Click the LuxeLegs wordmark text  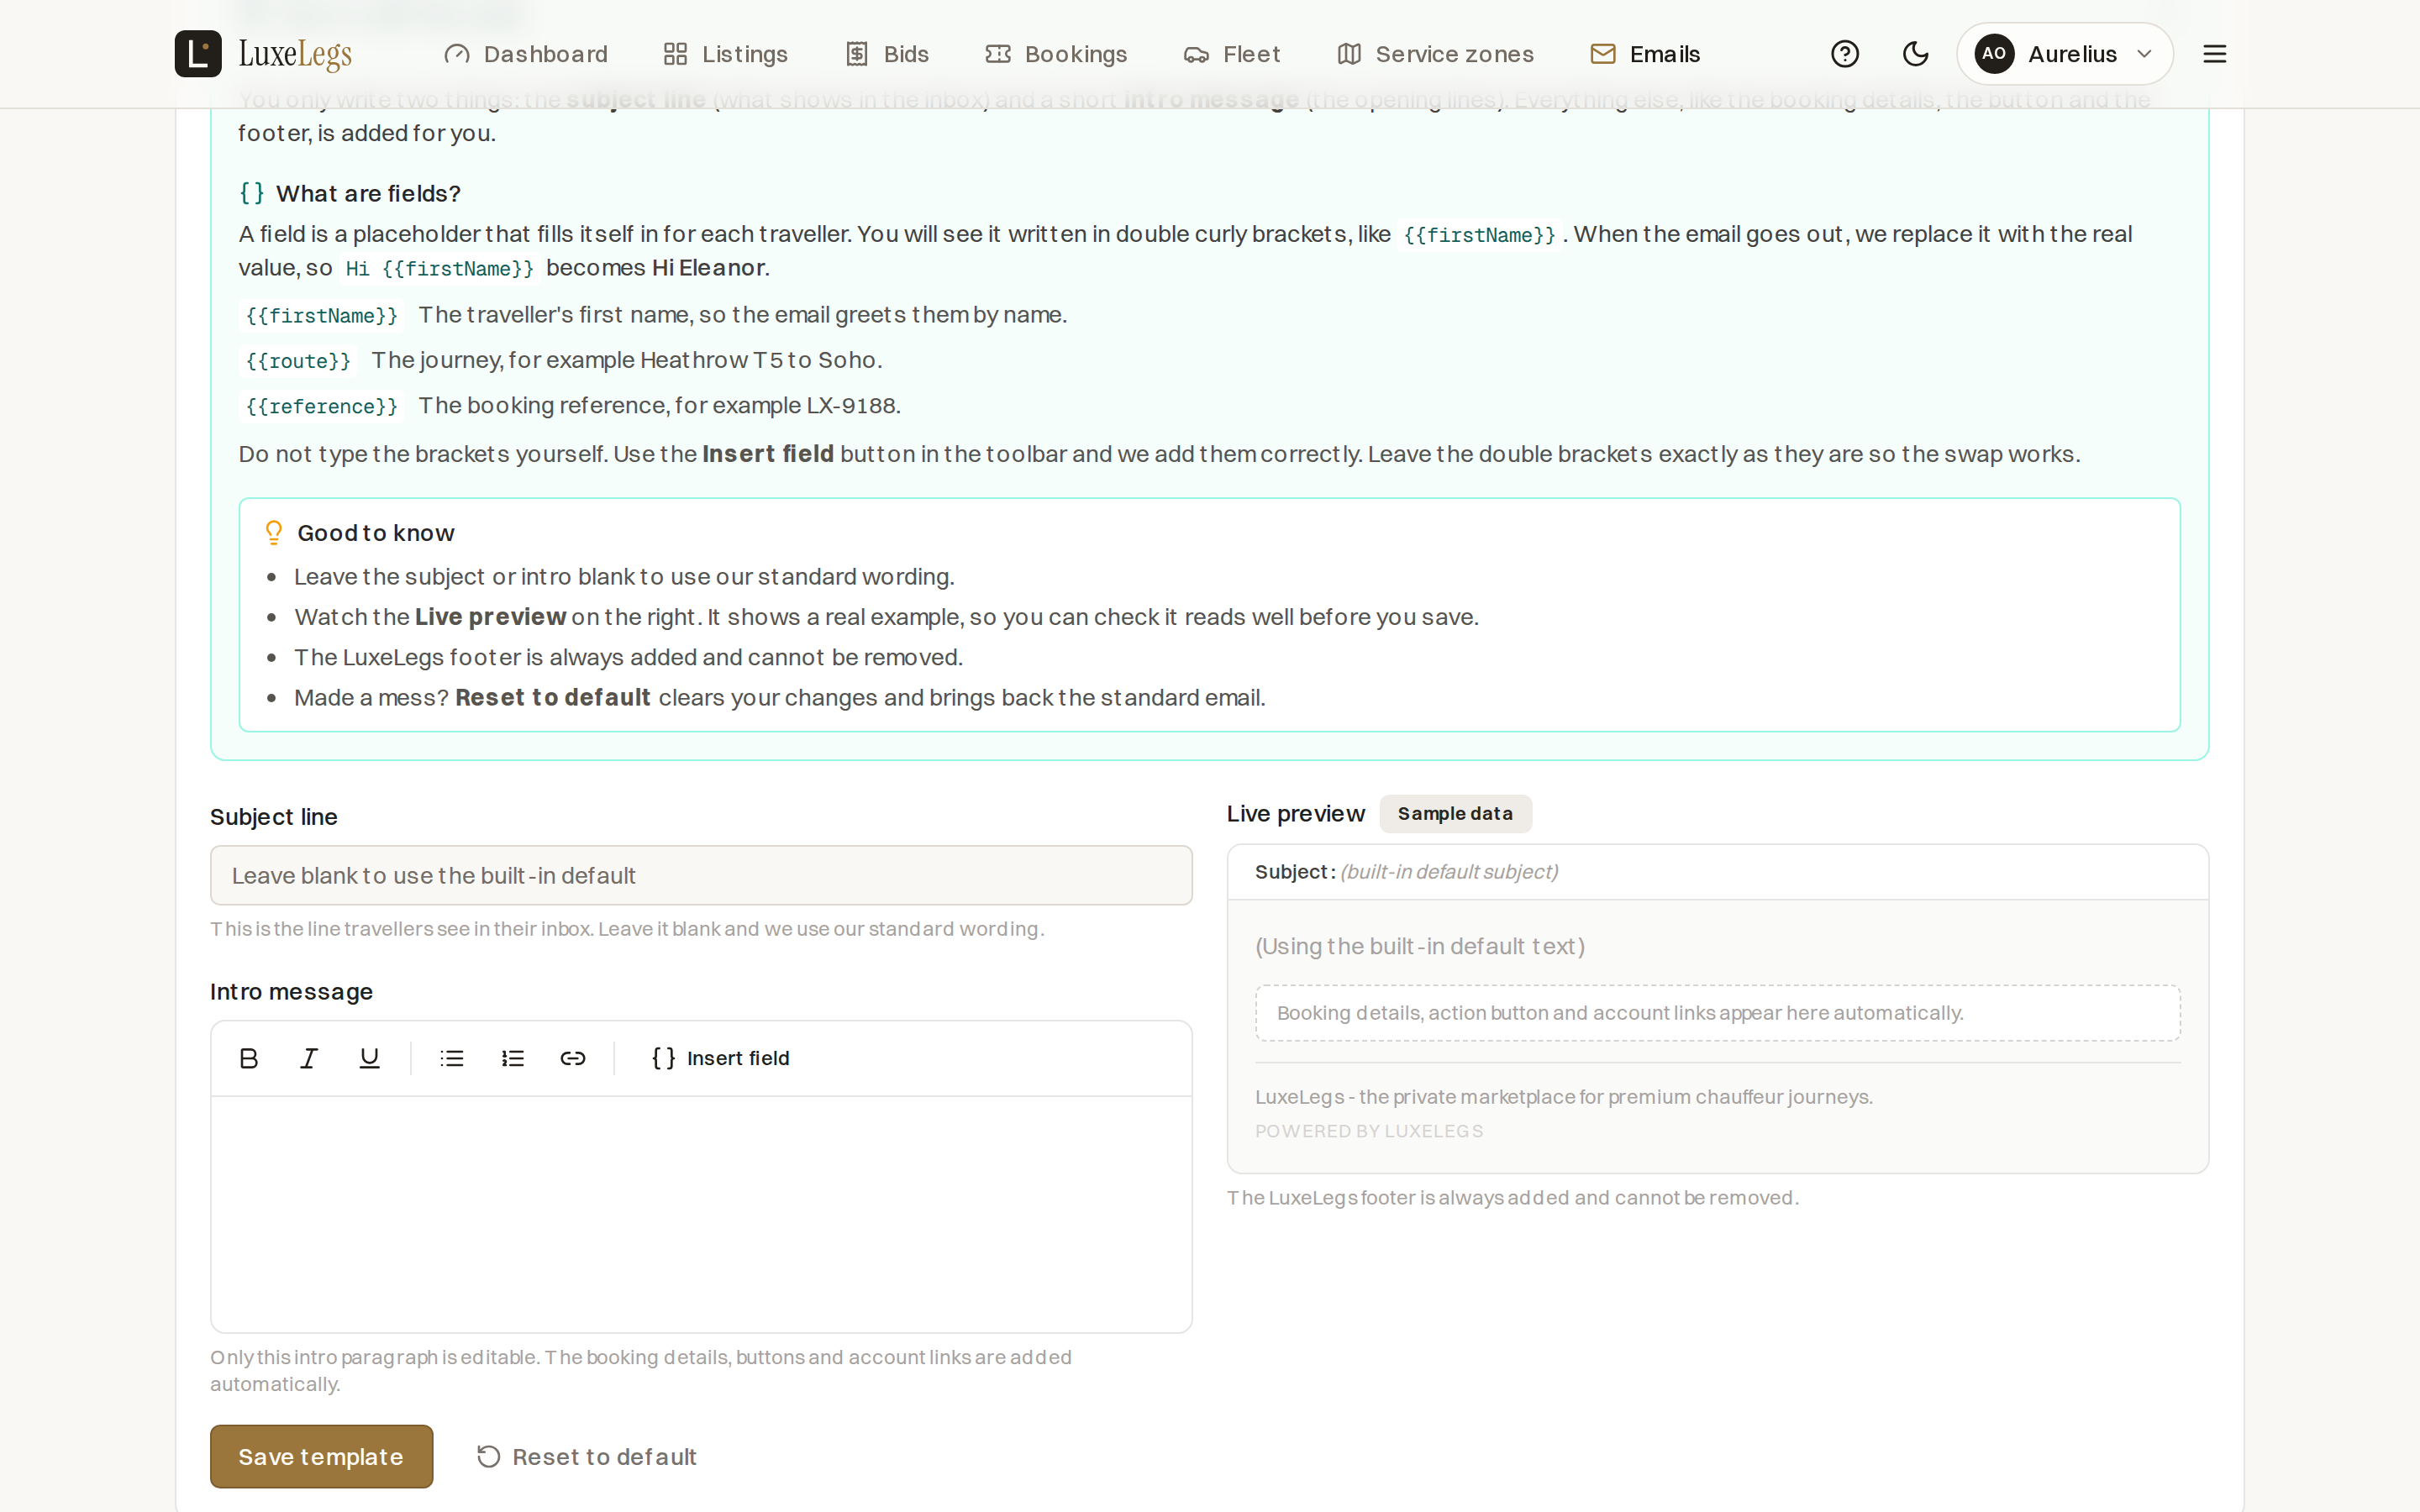(x=295, y=54)
